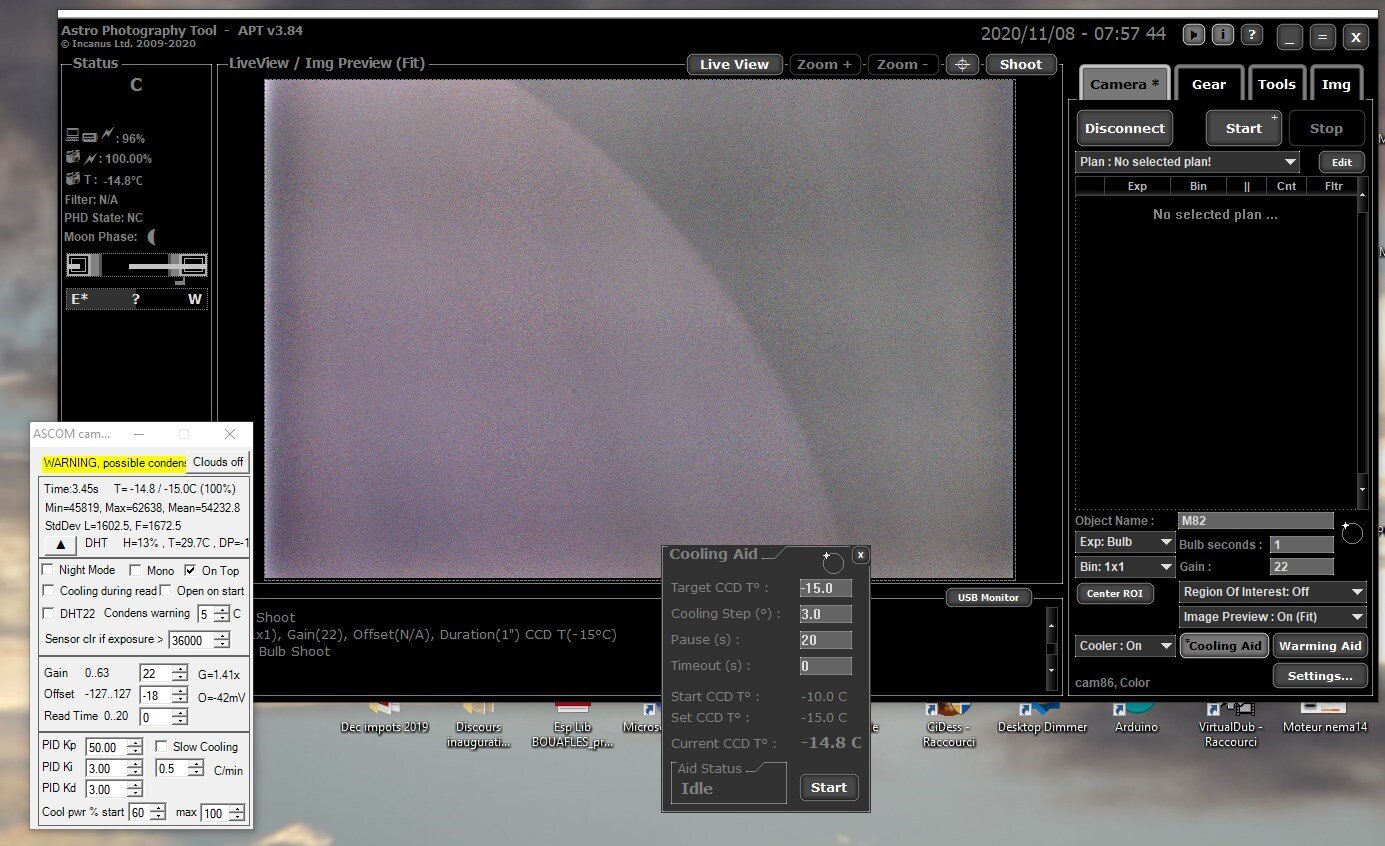
Task: Open the Settings... button
Action: tap(1320, 676)
